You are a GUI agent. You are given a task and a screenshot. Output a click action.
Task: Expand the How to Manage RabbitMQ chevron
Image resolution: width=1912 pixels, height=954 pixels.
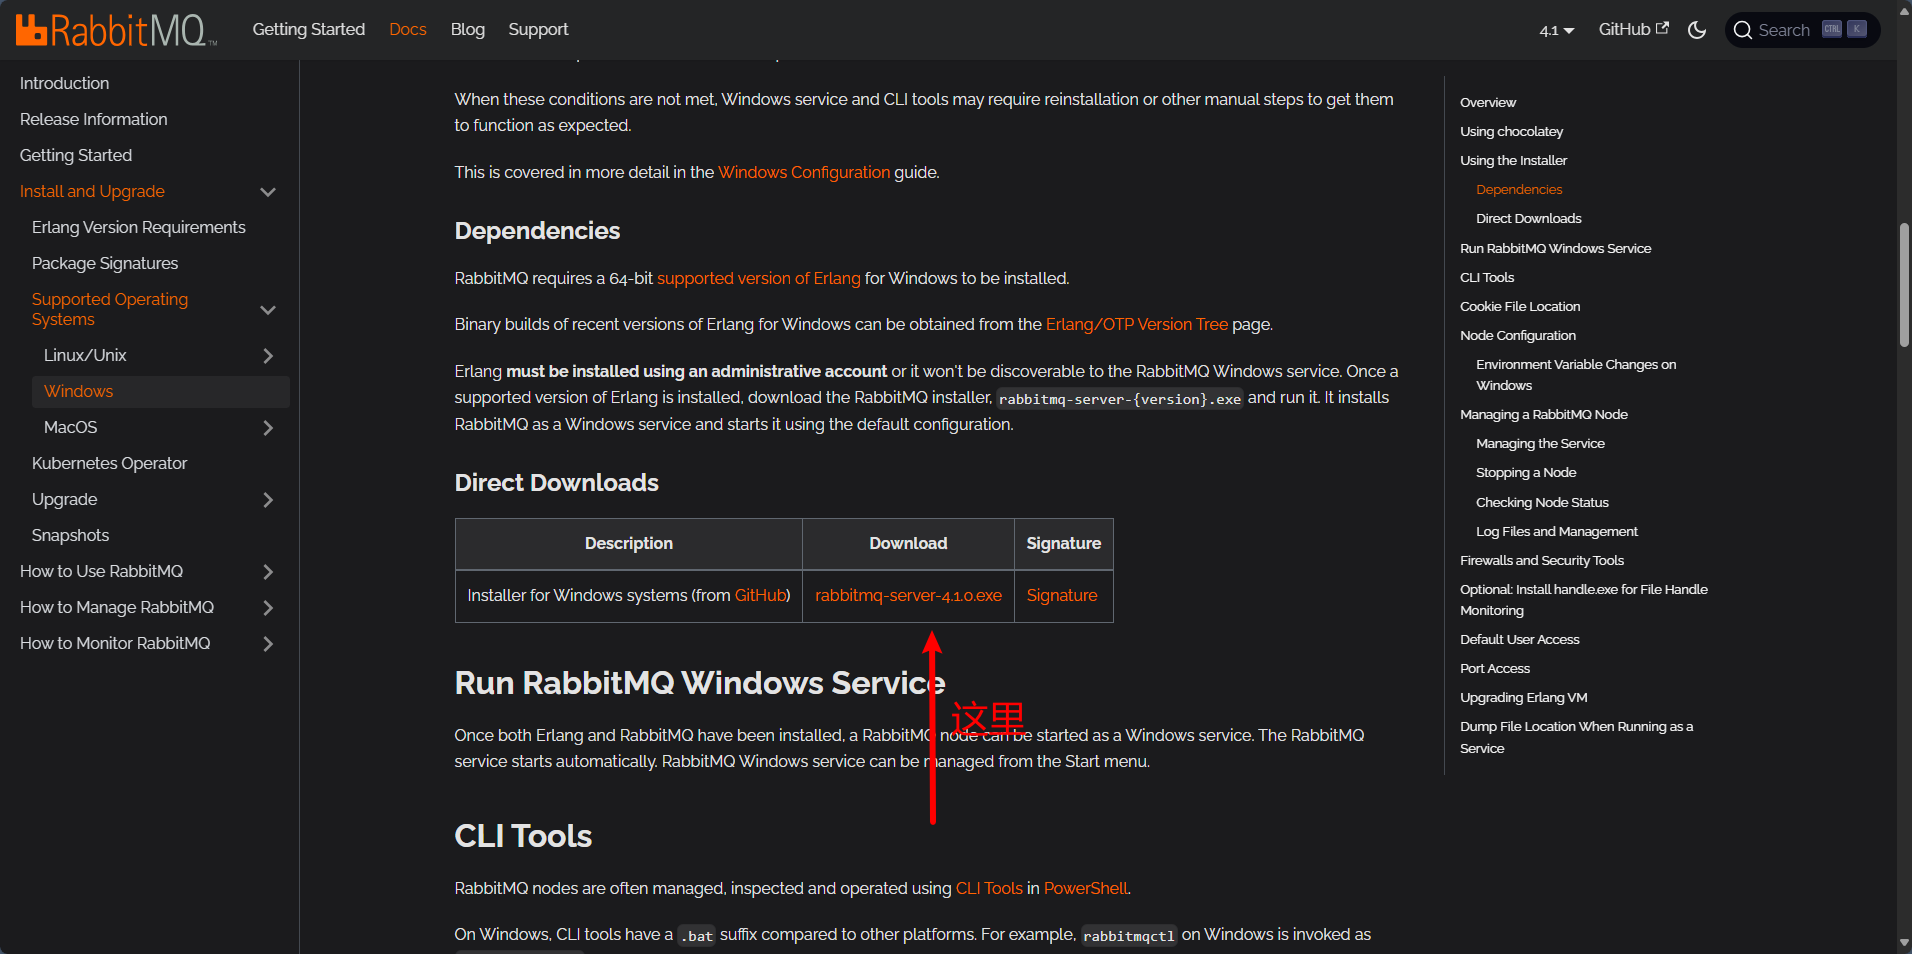(268, 607)
